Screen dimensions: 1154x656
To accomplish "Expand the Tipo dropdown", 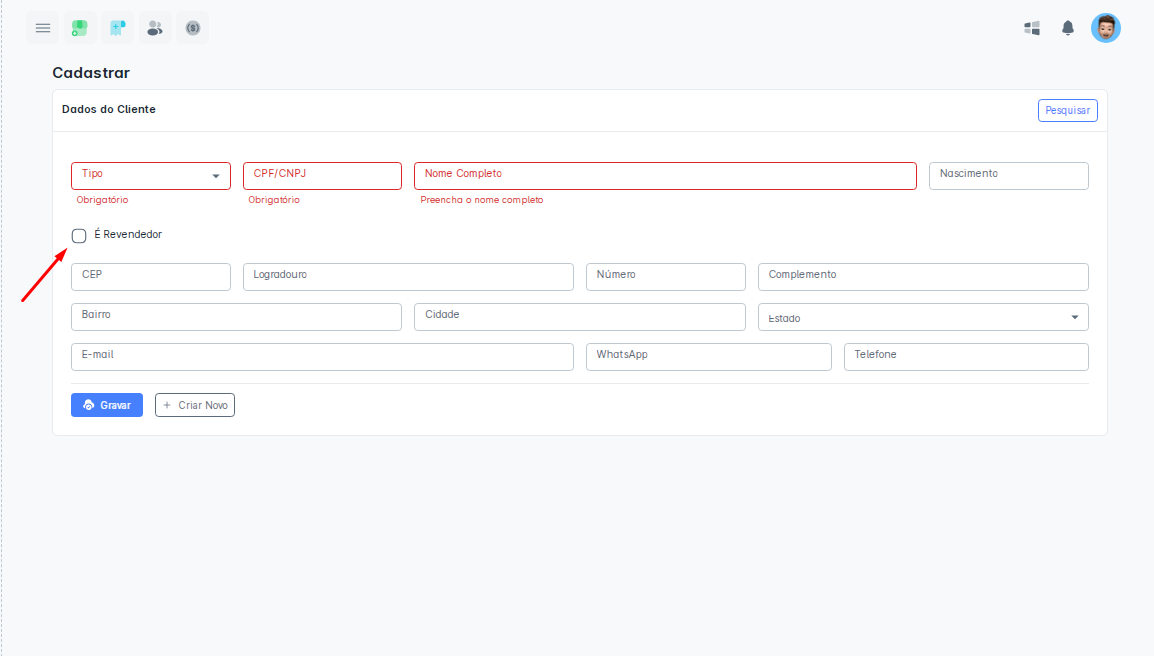I will point(151,176).
